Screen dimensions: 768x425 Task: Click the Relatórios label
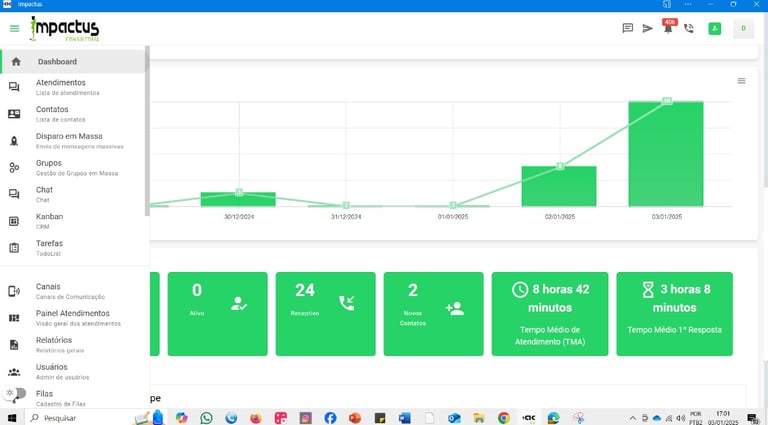click(x=54, y=340)
